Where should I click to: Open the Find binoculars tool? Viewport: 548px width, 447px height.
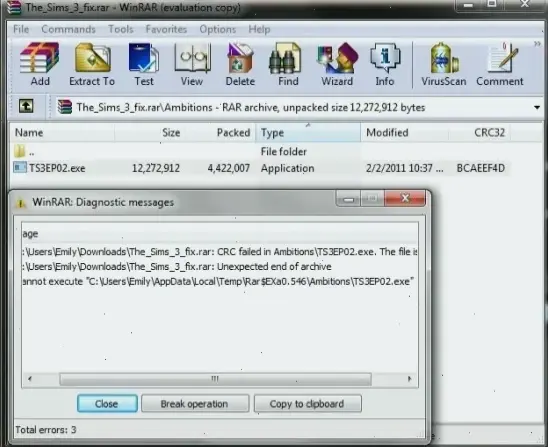pyautogui.click(x=288, y=65)
